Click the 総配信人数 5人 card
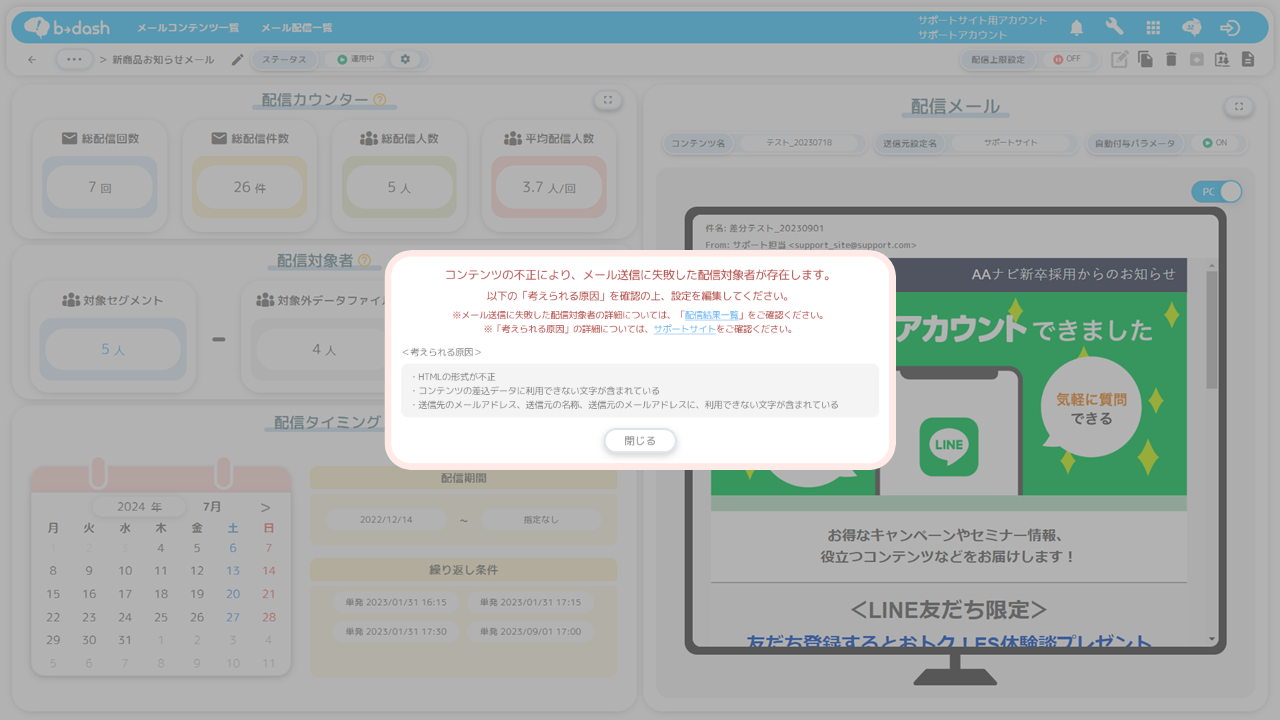 399,174
